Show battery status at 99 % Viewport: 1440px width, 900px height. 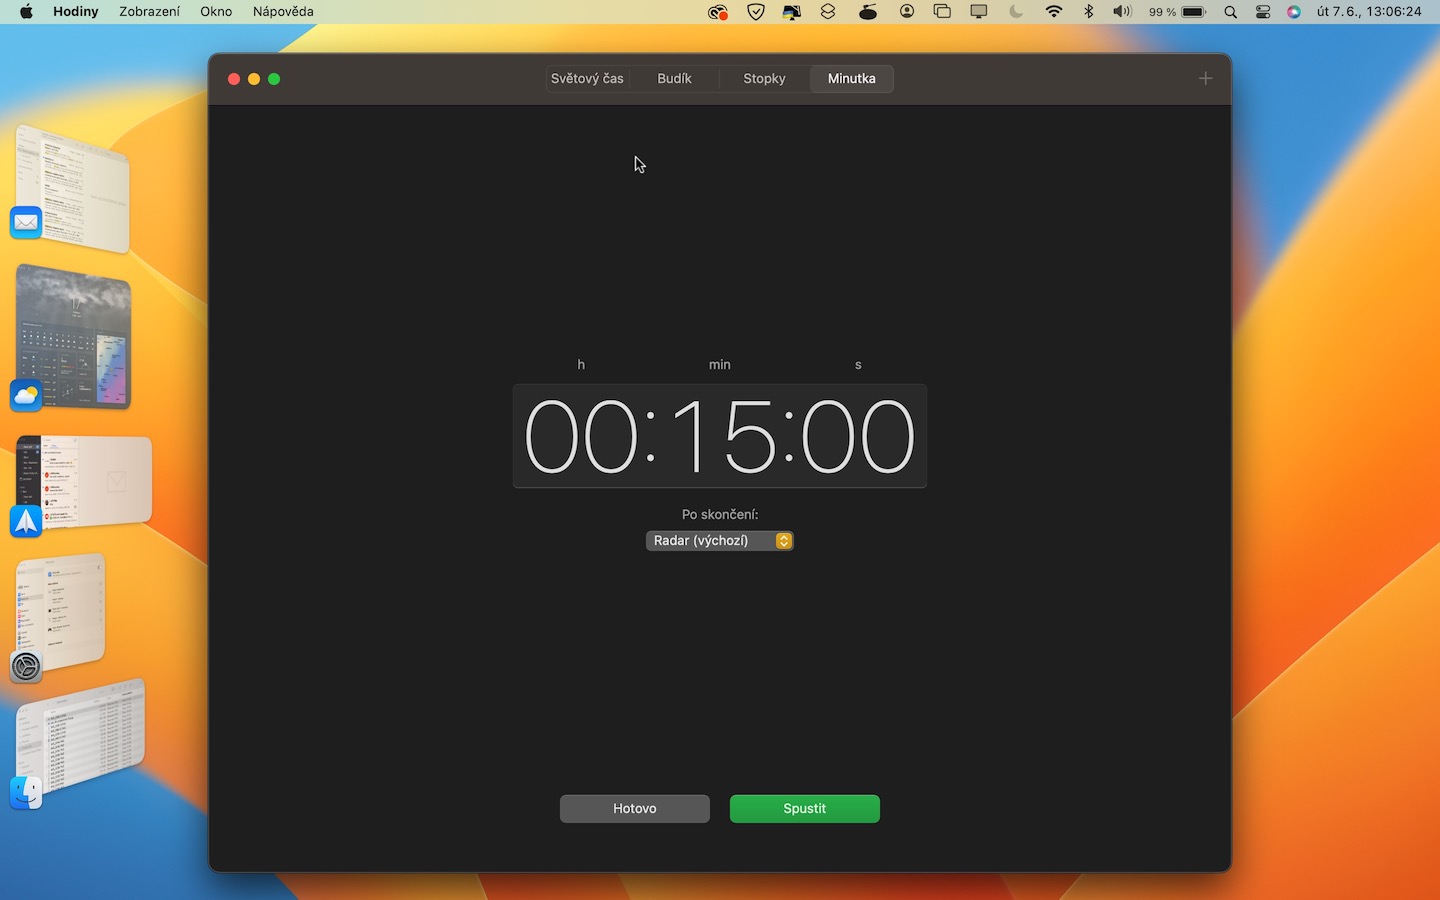click(1177, 12)
